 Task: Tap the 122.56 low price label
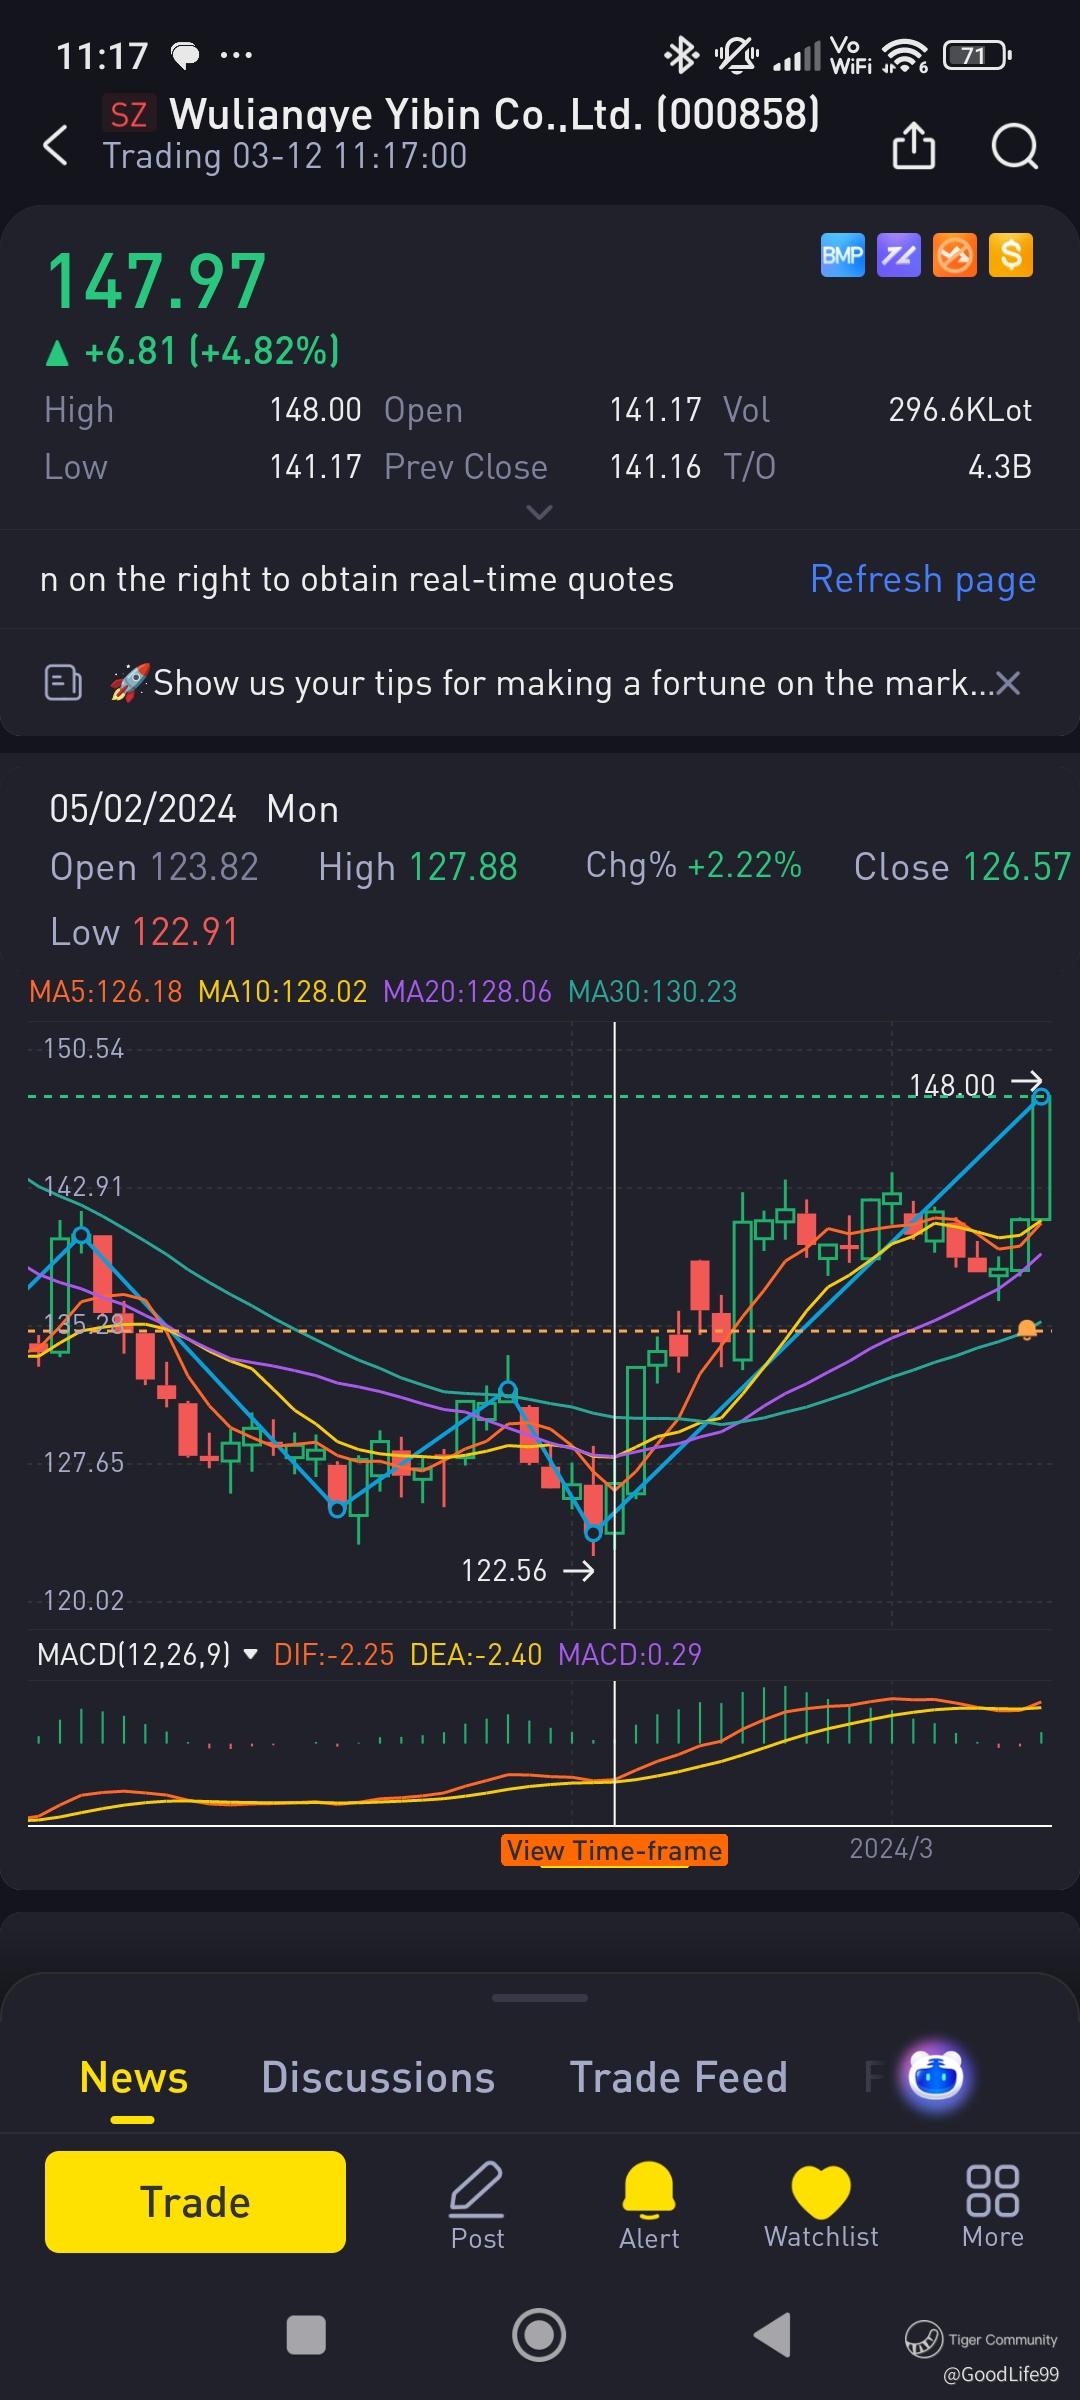click(504, 1570)
